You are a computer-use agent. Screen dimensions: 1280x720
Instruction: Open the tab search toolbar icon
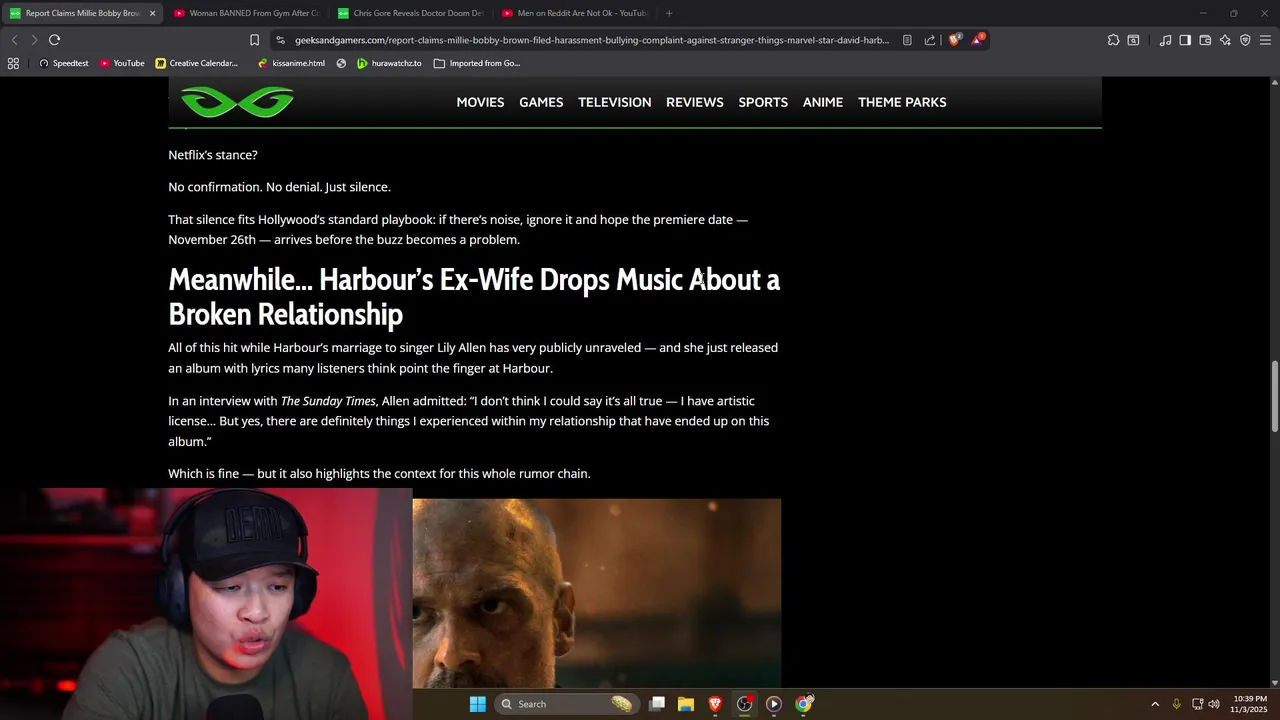pos(1133,40)
